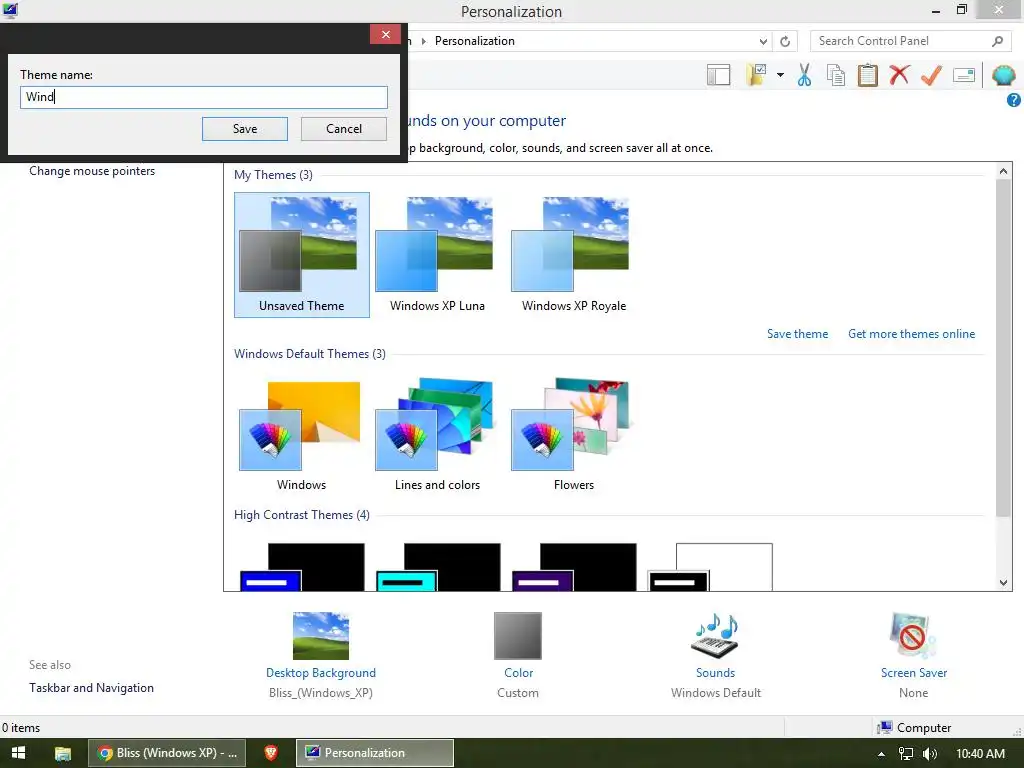Click the '0 items' status text
This screenshot has width=1024, height=768.
click(x=21, y=728)
